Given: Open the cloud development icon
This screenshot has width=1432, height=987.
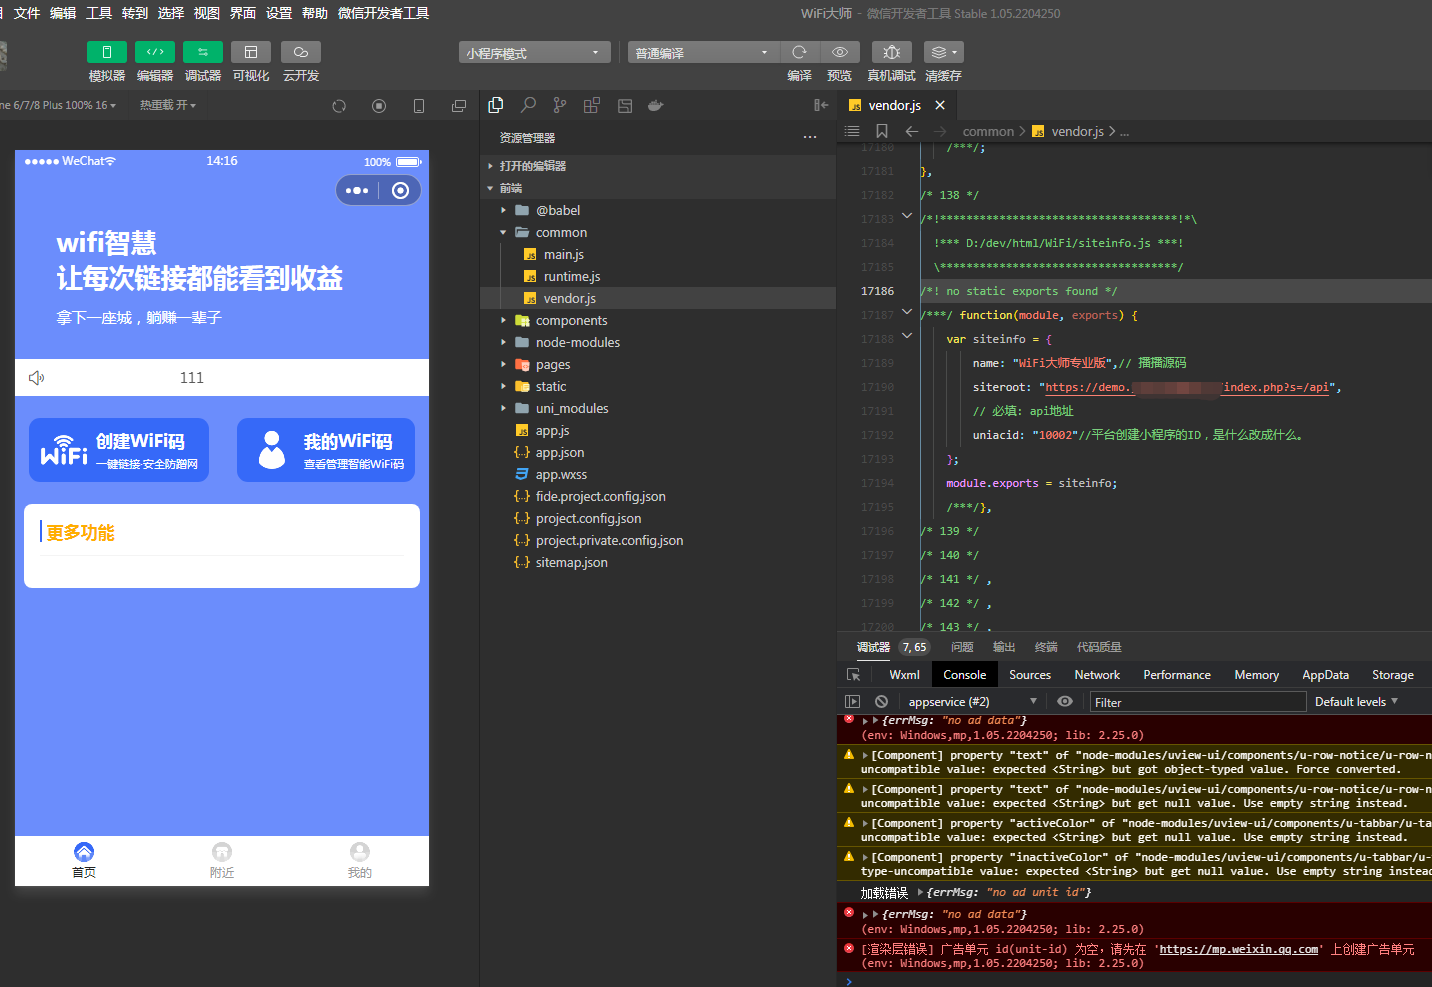Looking at the screenshot, I should (x=301, y=52).
